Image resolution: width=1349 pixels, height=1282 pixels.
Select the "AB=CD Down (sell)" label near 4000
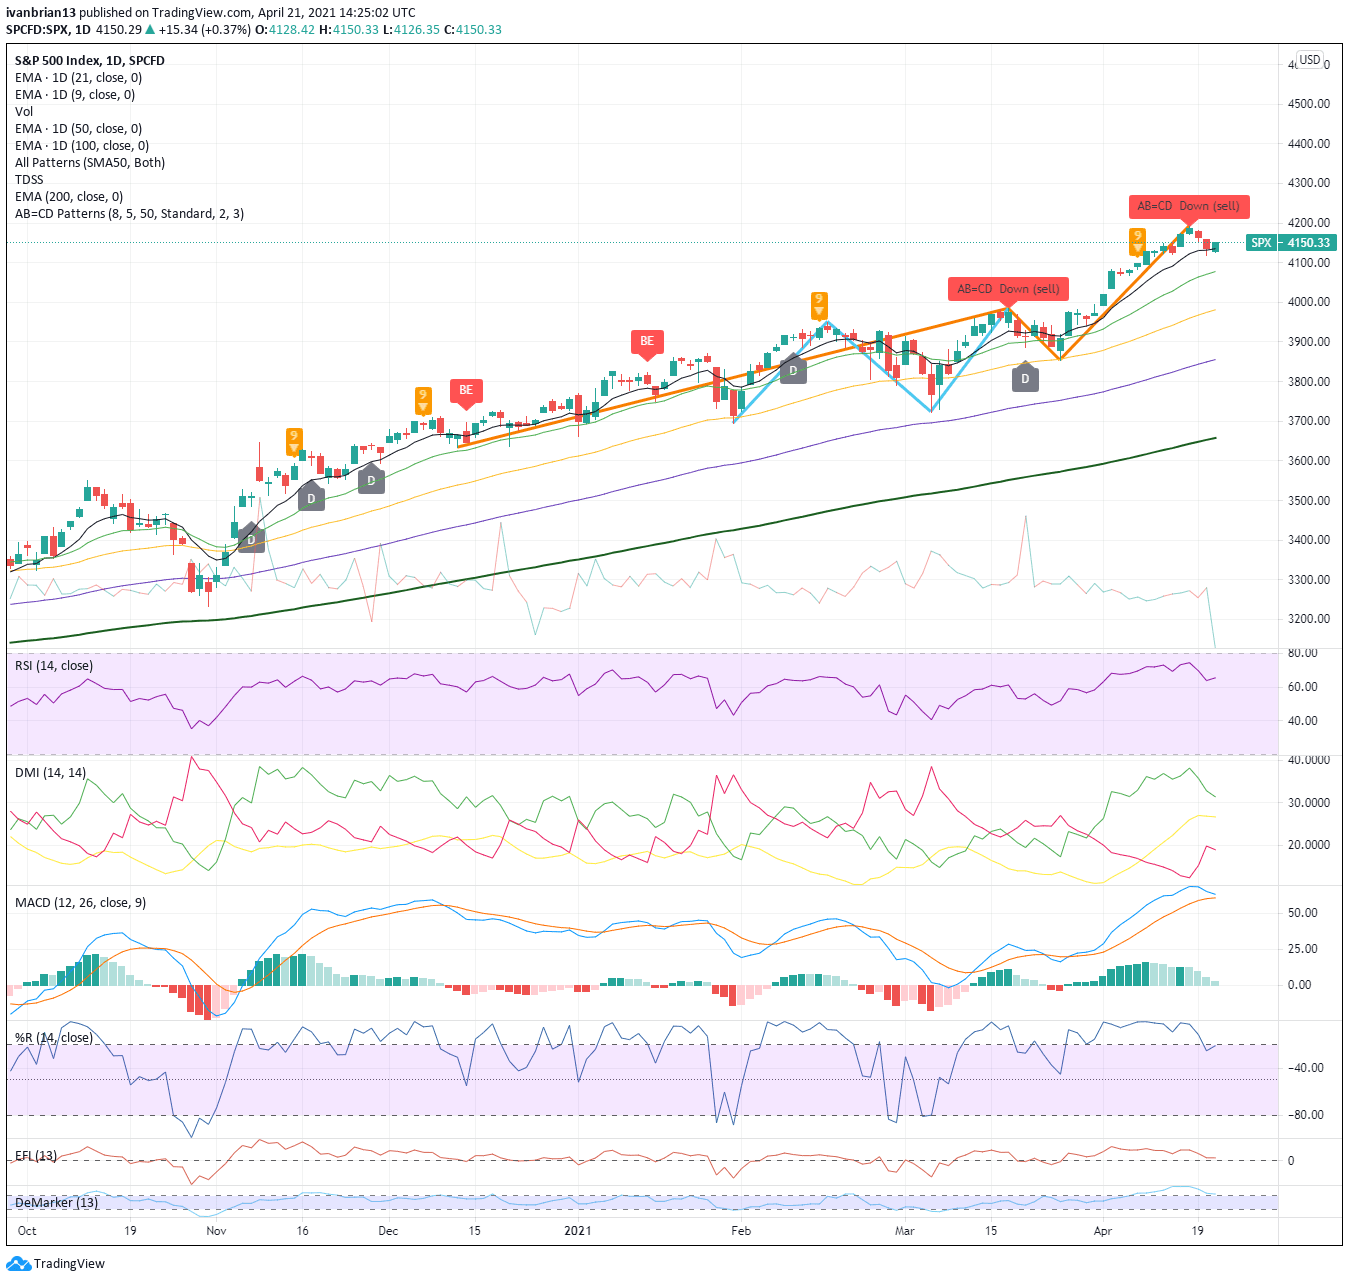(x=1007, y=289)
